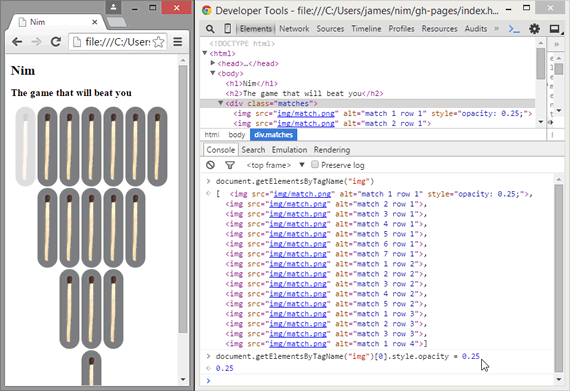
Task: Expand the head element node
Action: point(213,63)
